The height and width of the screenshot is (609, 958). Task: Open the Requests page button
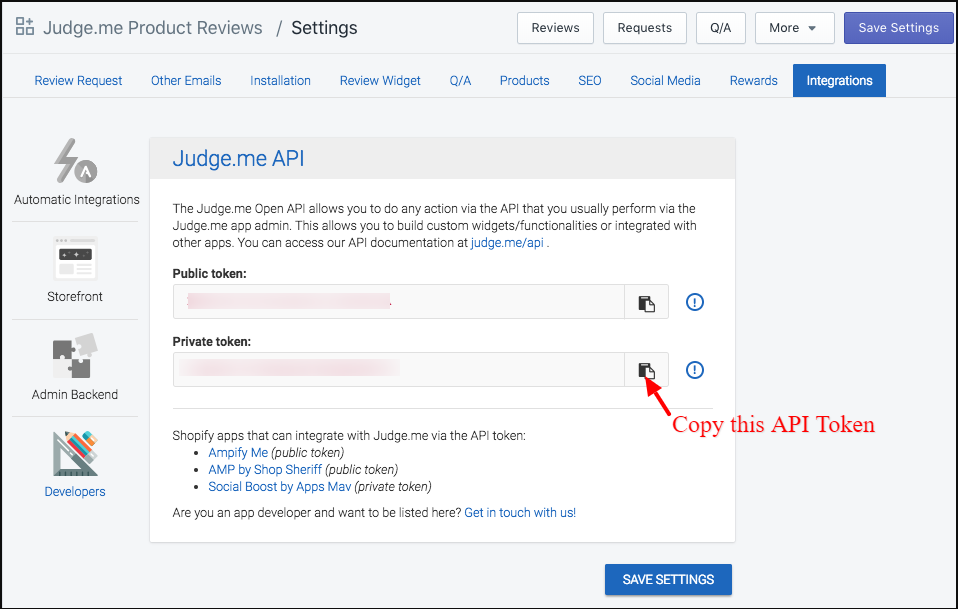coord(645,28)
